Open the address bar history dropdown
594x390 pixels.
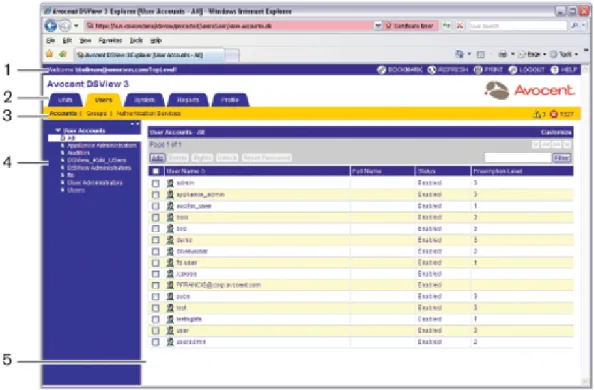point(378,26)
